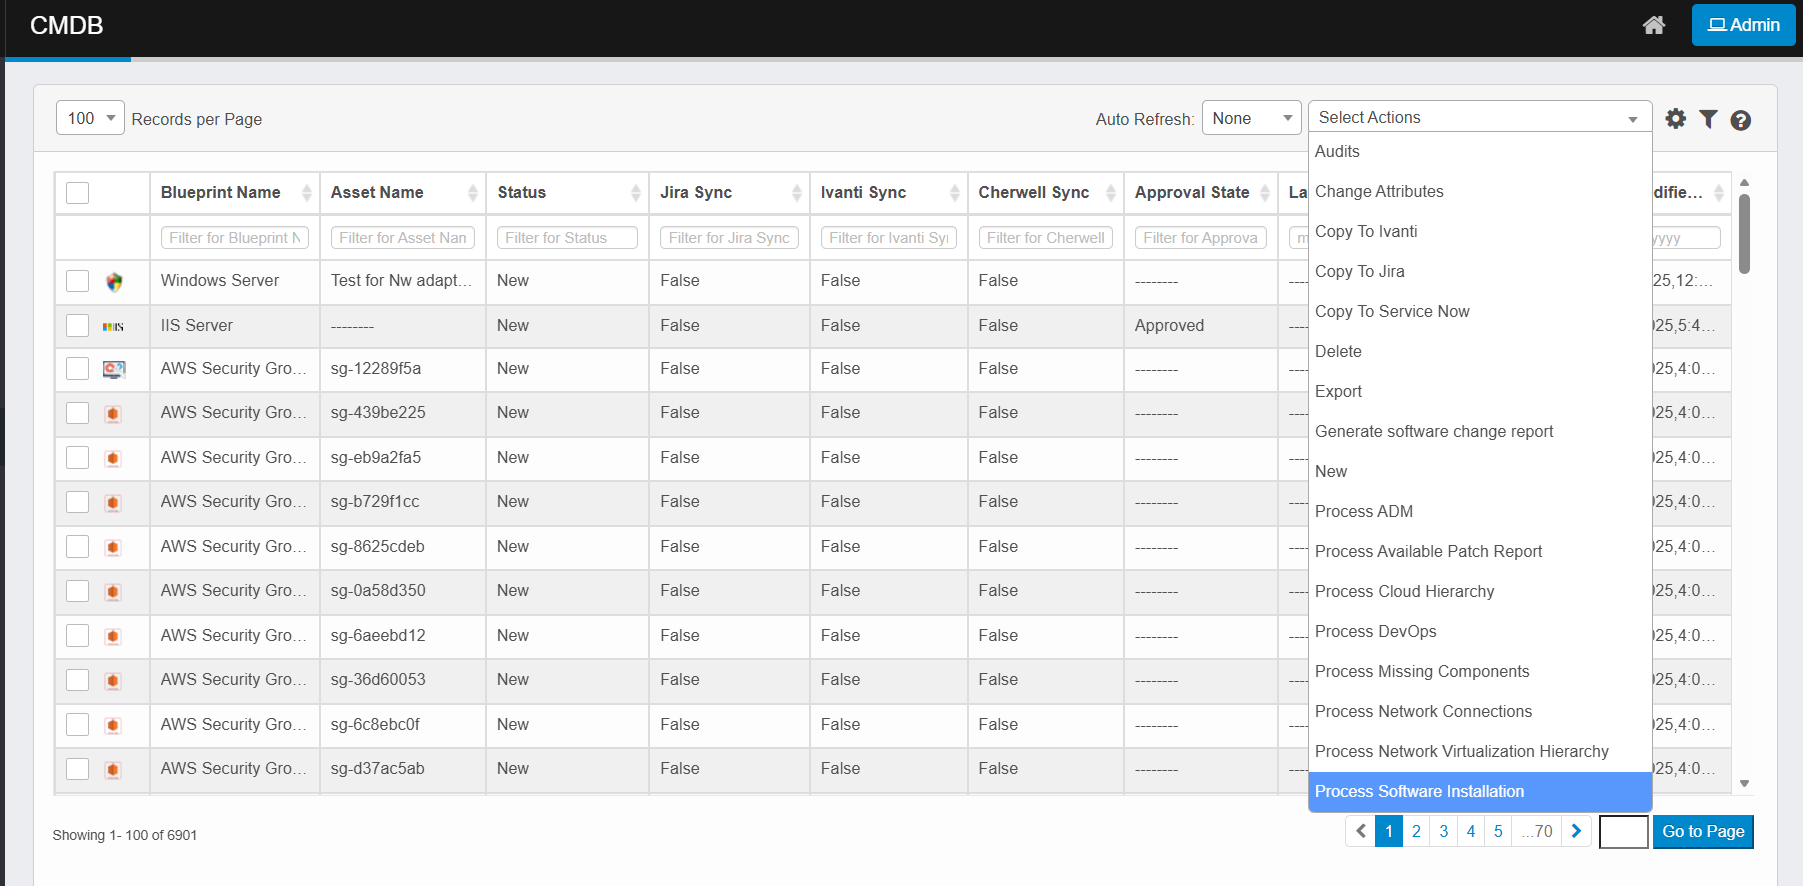
Task: Click the Admin button
Action: [1743, 25]
